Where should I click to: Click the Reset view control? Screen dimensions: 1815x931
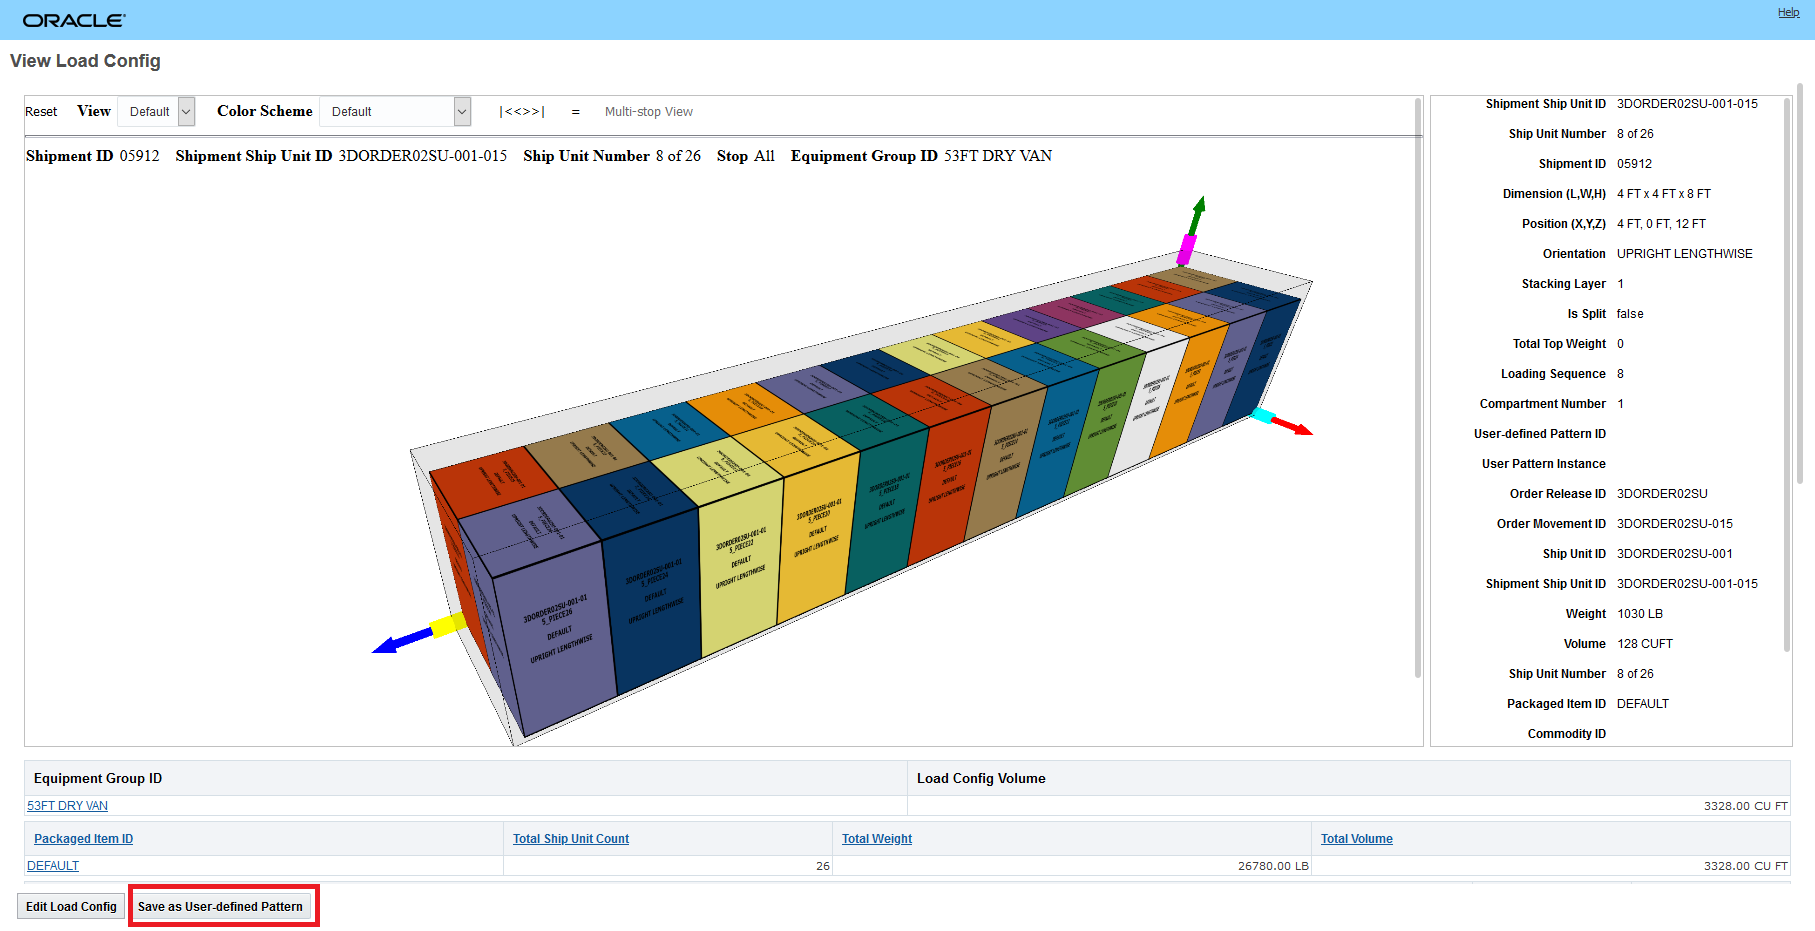point(41,112)
